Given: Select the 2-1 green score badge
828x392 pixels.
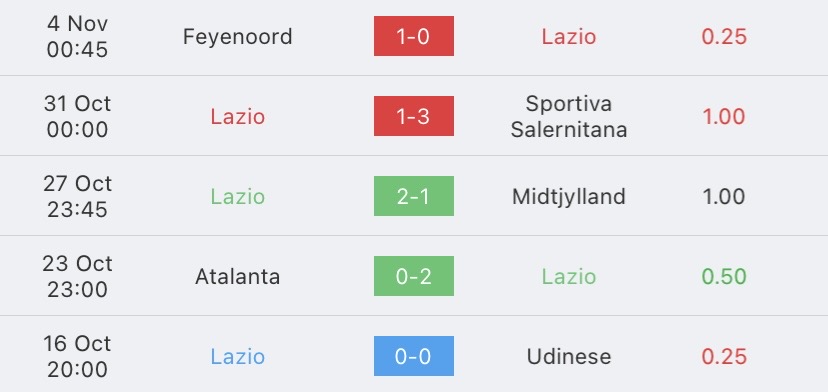Looking at the screenshot, I should pyautogui.click(x=413, y=196).
